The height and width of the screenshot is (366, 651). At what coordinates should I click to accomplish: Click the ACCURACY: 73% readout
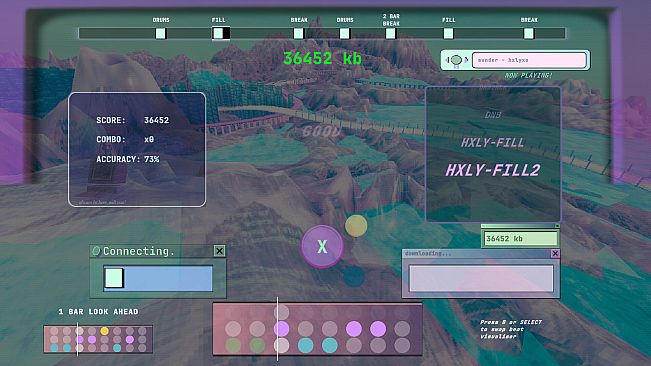(127, 159)
